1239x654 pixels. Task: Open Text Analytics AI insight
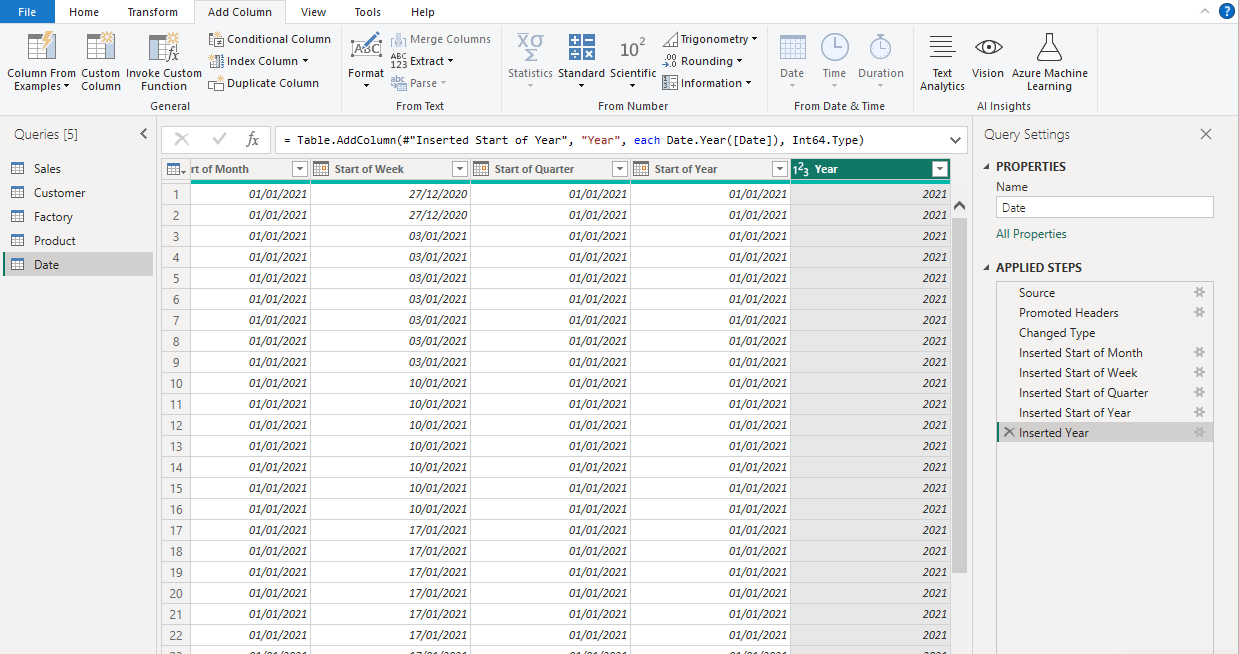coord(942,62)
